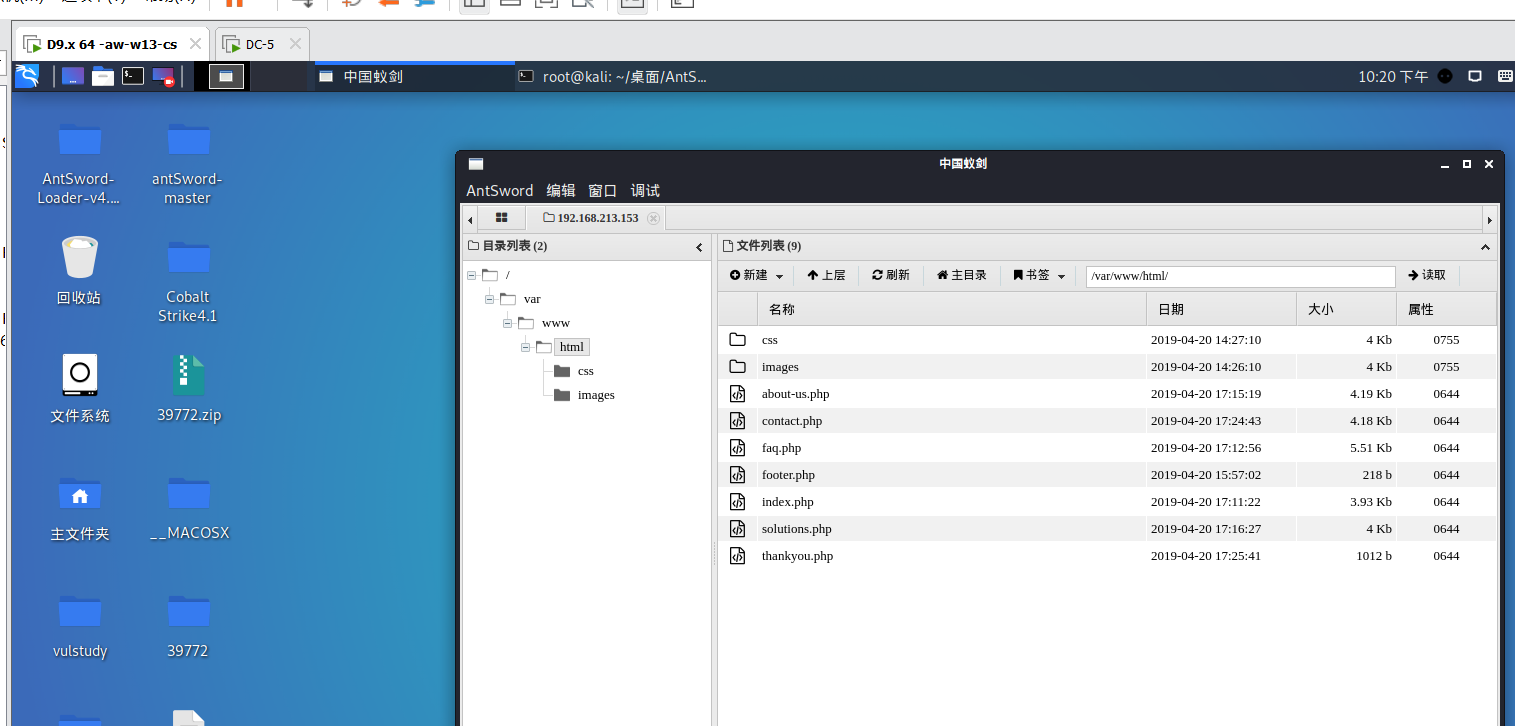The width and height of the screenshot is (1515, 726).
Task: Collapse the html tree node
Action: click(526, 347)
